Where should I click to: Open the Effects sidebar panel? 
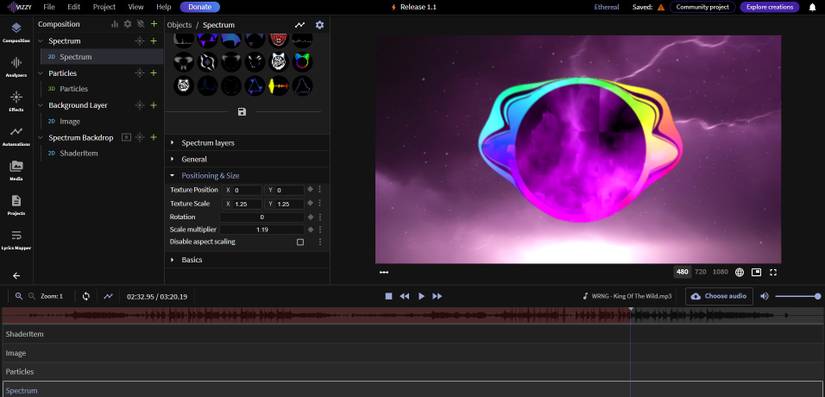[x=16, y=101]
